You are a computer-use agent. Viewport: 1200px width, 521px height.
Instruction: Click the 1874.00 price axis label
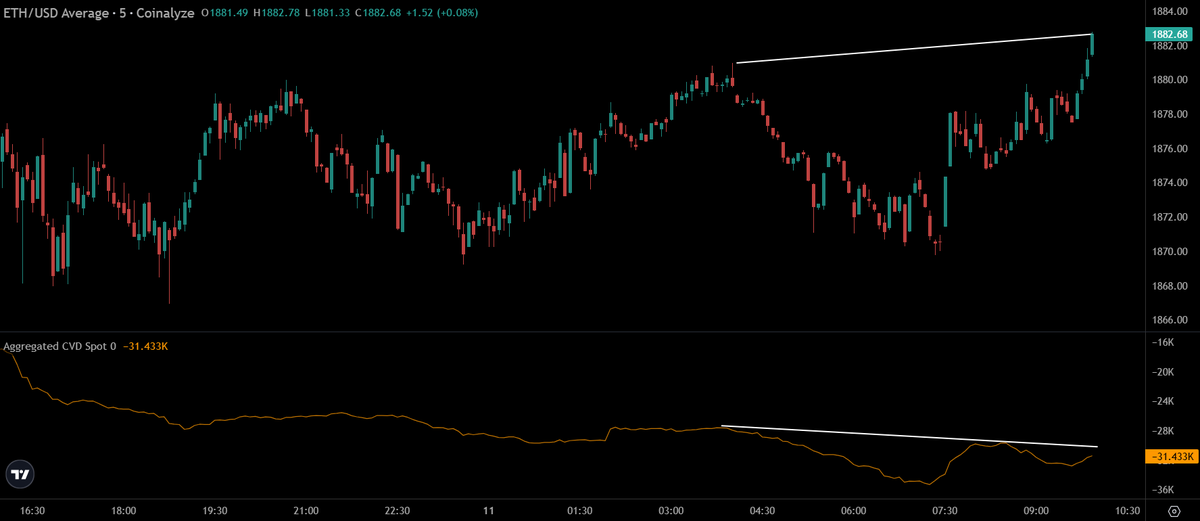[1169, 183]
